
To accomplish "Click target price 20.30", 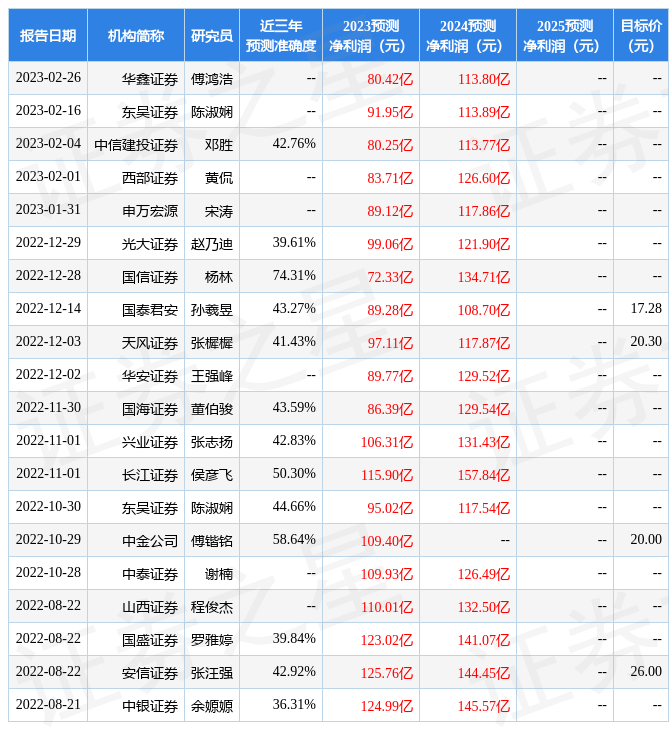I will point(646,342).
